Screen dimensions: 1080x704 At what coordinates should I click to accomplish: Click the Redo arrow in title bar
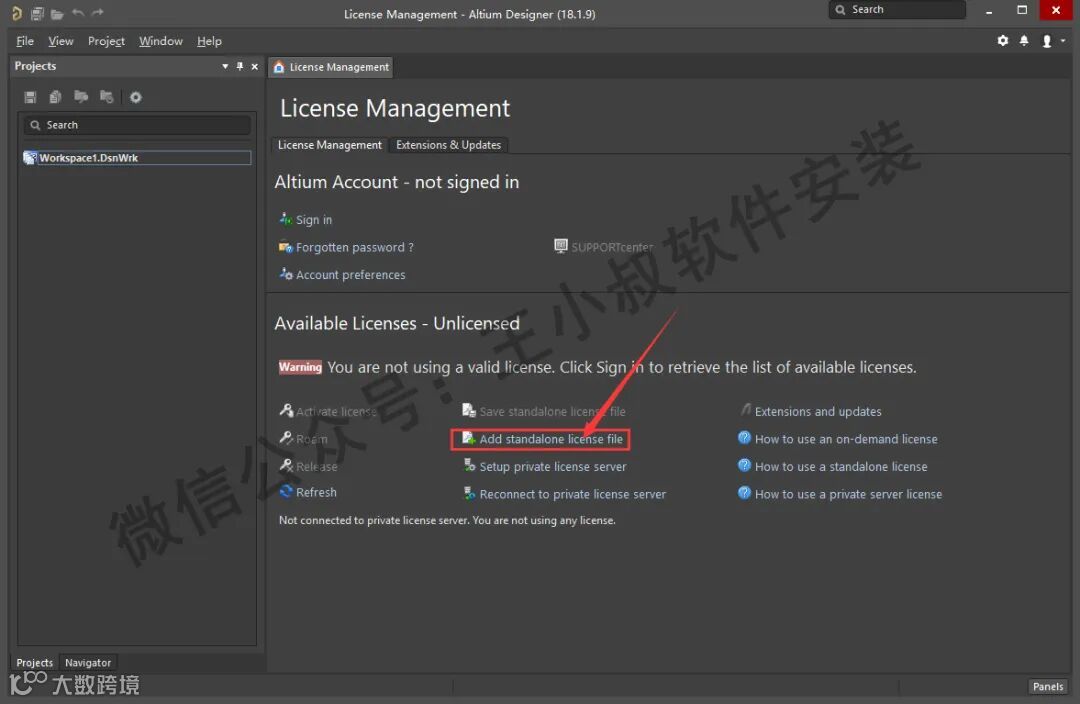[98, 12]
